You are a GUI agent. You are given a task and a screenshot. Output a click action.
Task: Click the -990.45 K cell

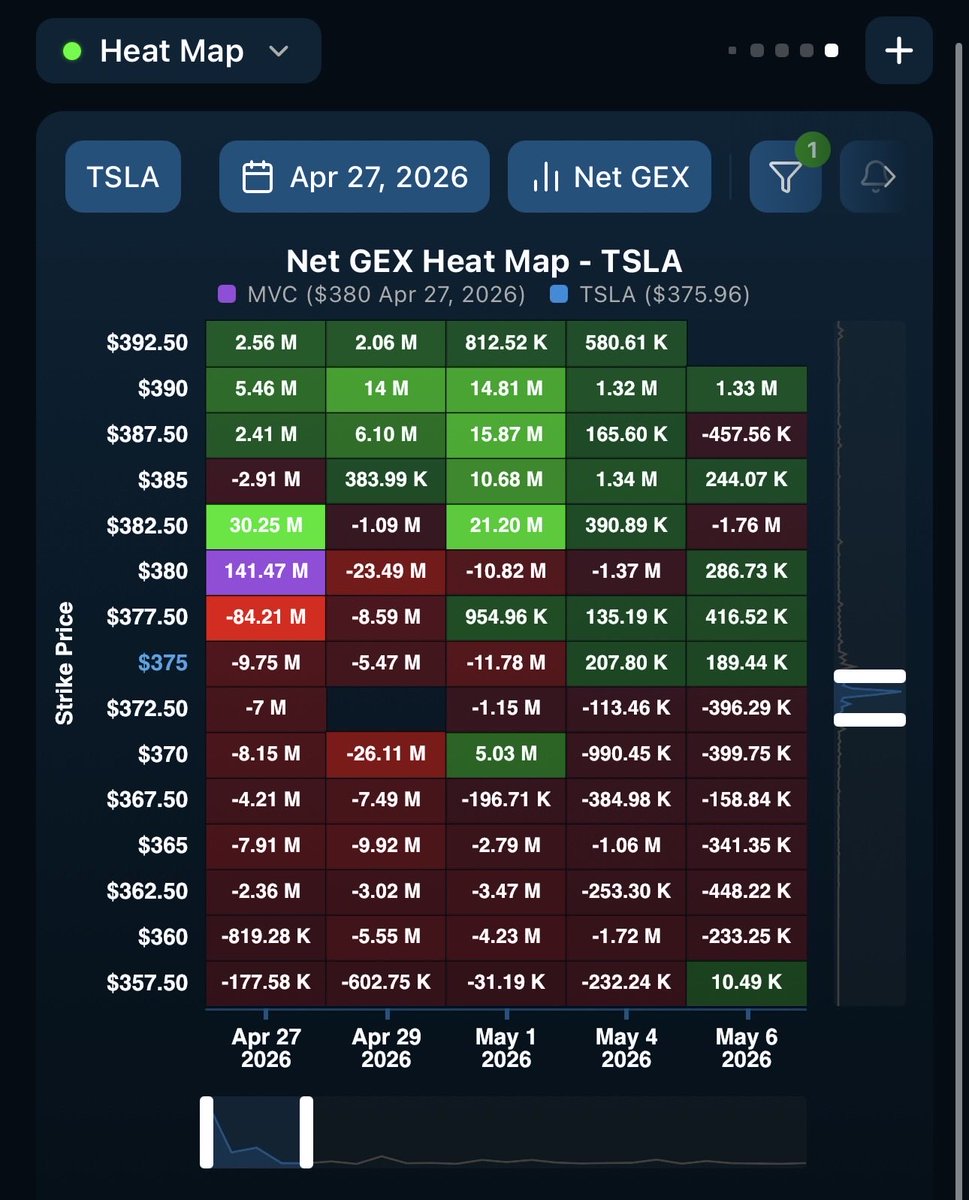(x=626, y=755)
